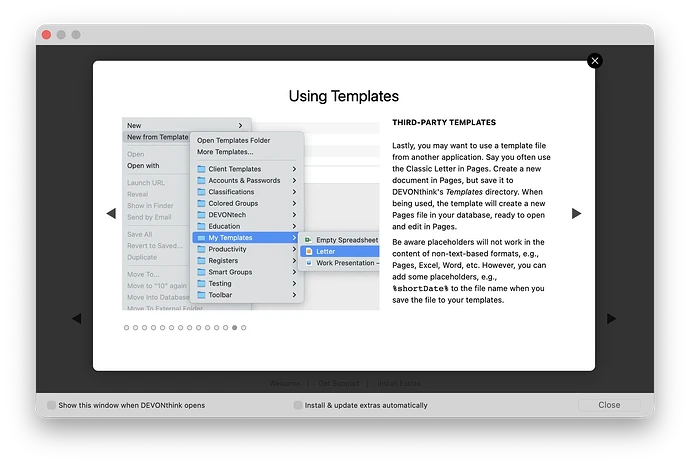Open the dimmed Welcome link
This screenshot has height=465, width=690.
pyautogui.click(x=285, y=384)
